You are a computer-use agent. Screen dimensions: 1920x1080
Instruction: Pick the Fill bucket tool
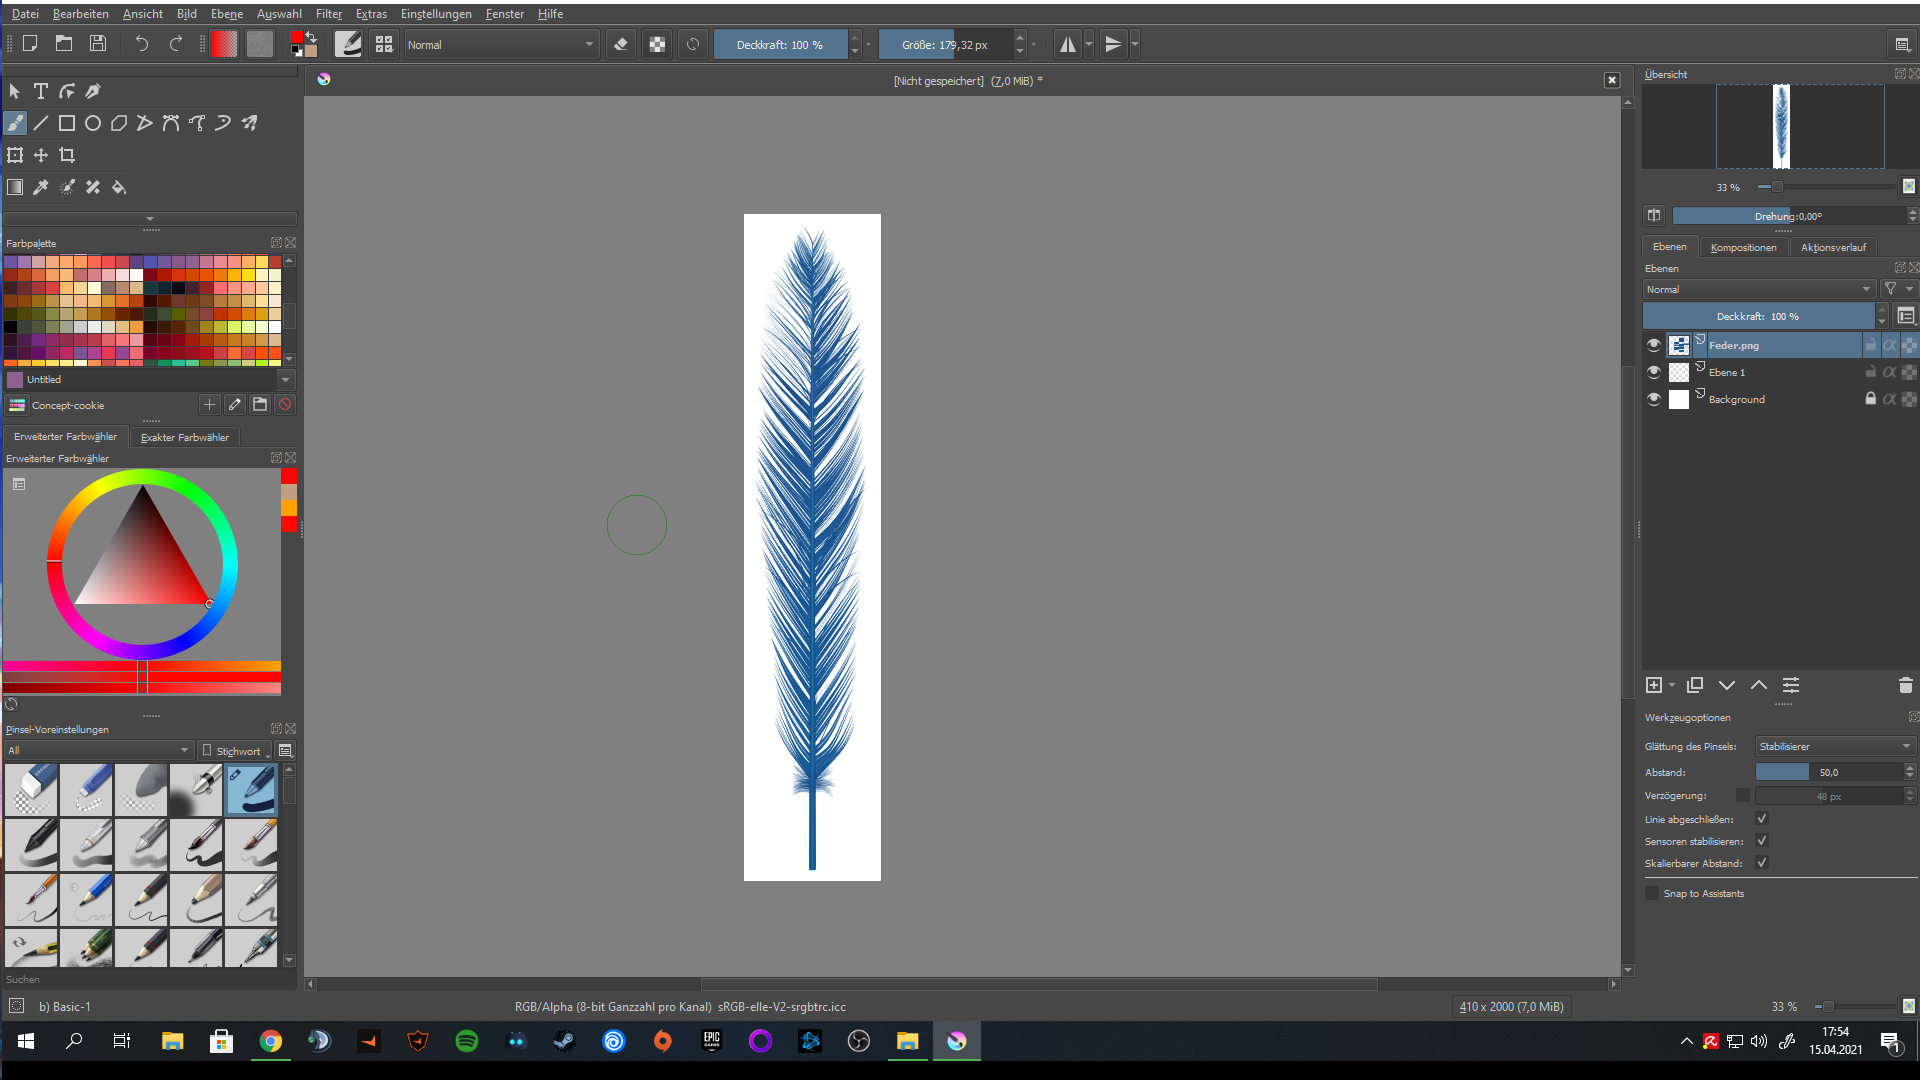click(119, 187)
